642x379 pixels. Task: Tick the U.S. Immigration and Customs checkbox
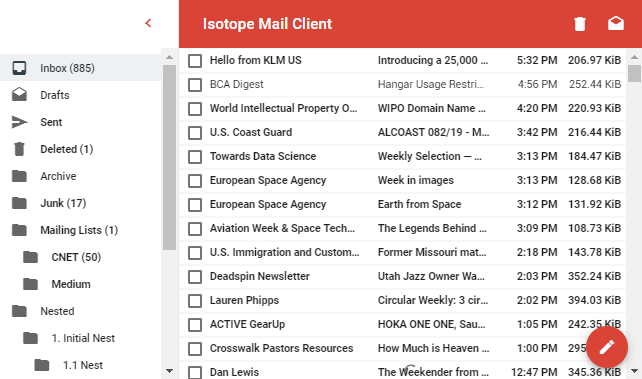[x=195, y=253]
